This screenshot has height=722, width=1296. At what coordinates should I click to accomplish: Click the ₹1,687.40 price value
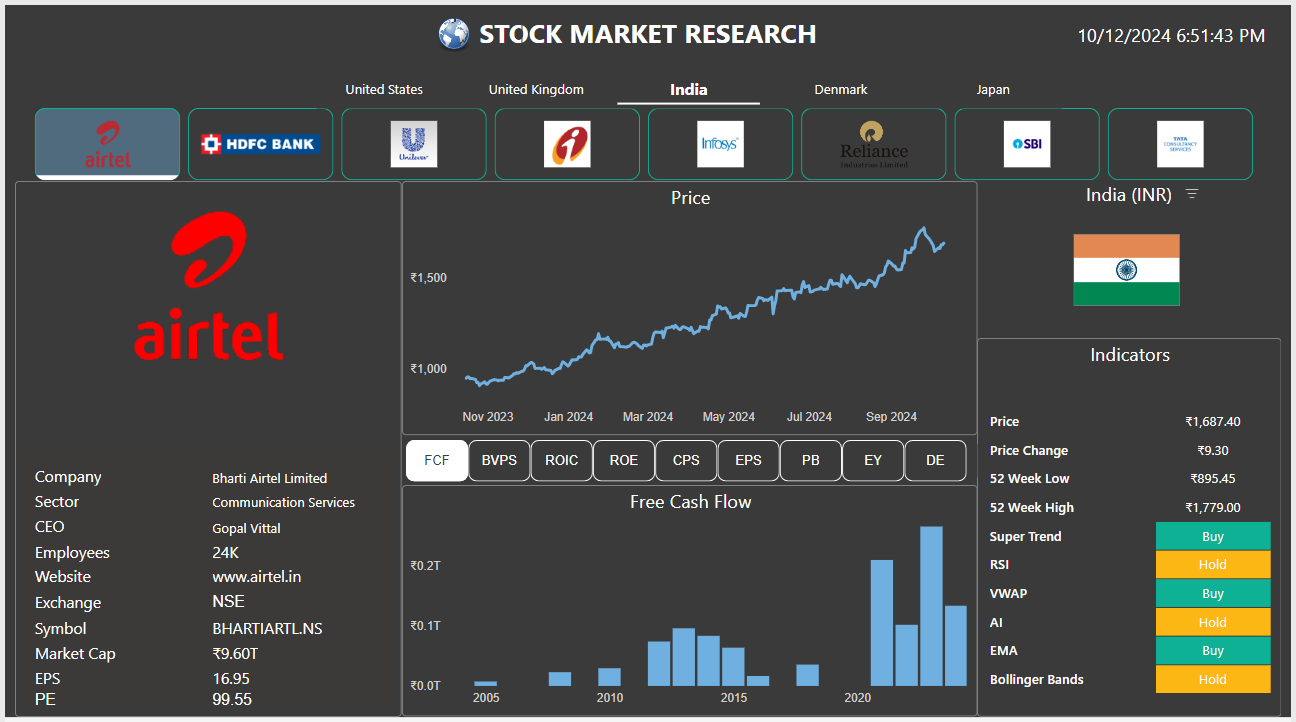point(1213,422)
